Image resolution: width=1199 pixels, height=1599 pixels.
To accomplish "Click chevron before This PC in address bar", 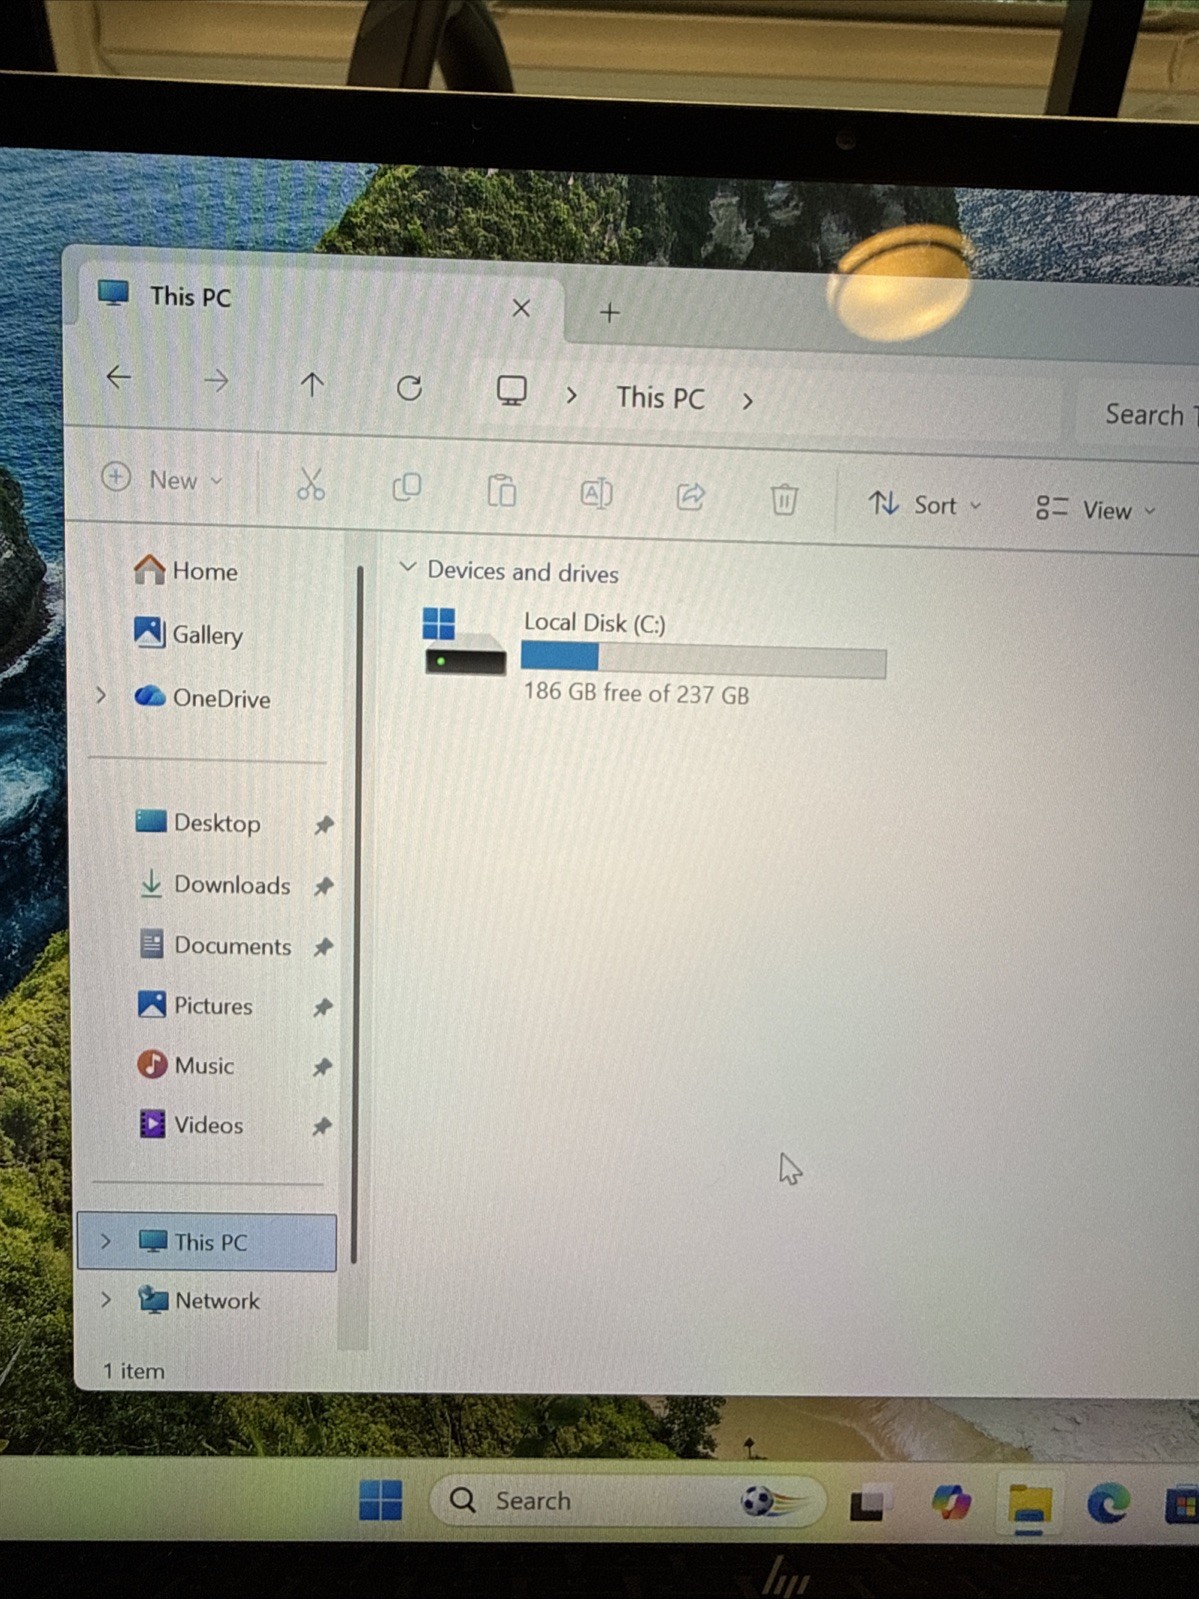I will tap(571, 395).
